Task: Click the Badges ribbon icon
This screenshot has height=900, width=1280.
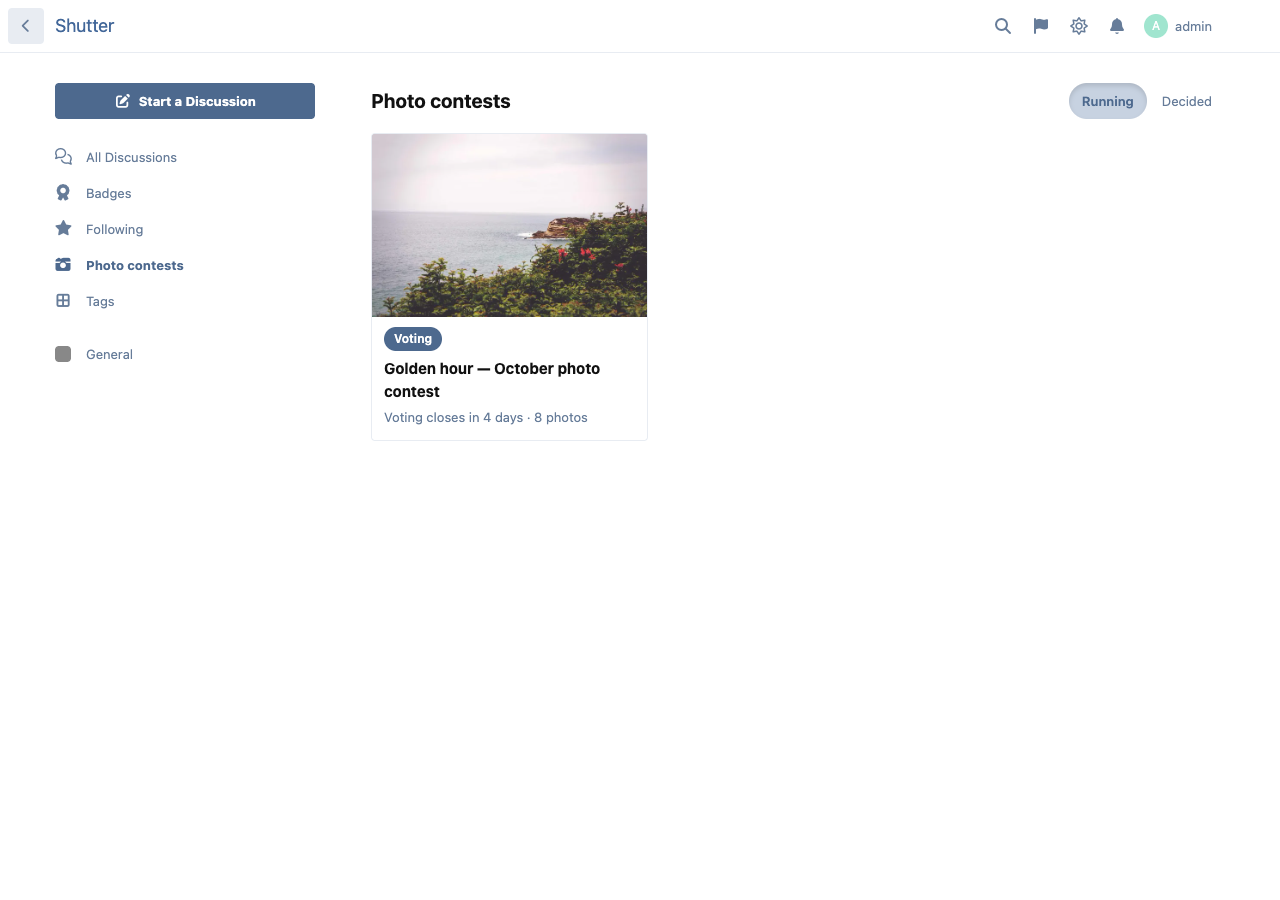Action: [x=63, y=193]
